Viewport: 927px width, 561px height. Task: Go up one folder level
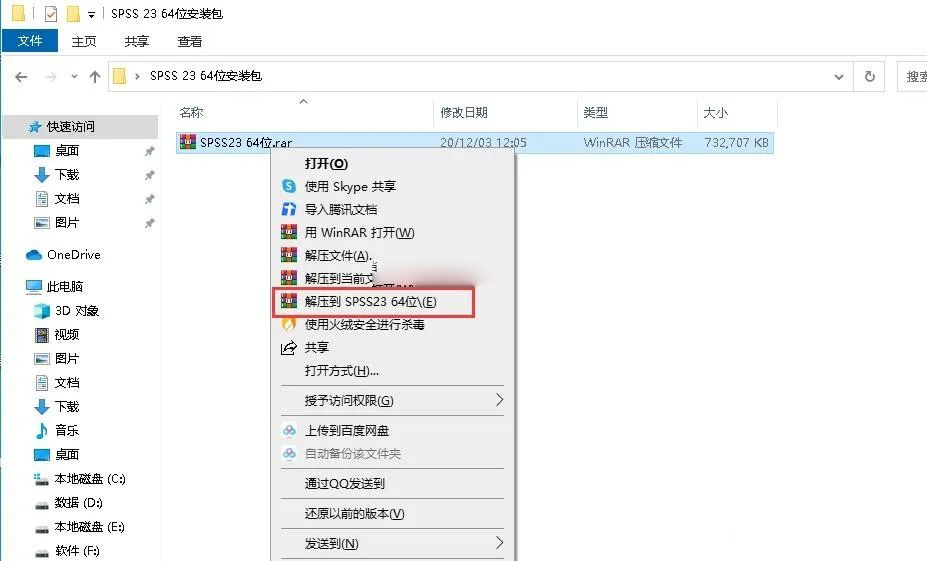(x=95, y=76)
